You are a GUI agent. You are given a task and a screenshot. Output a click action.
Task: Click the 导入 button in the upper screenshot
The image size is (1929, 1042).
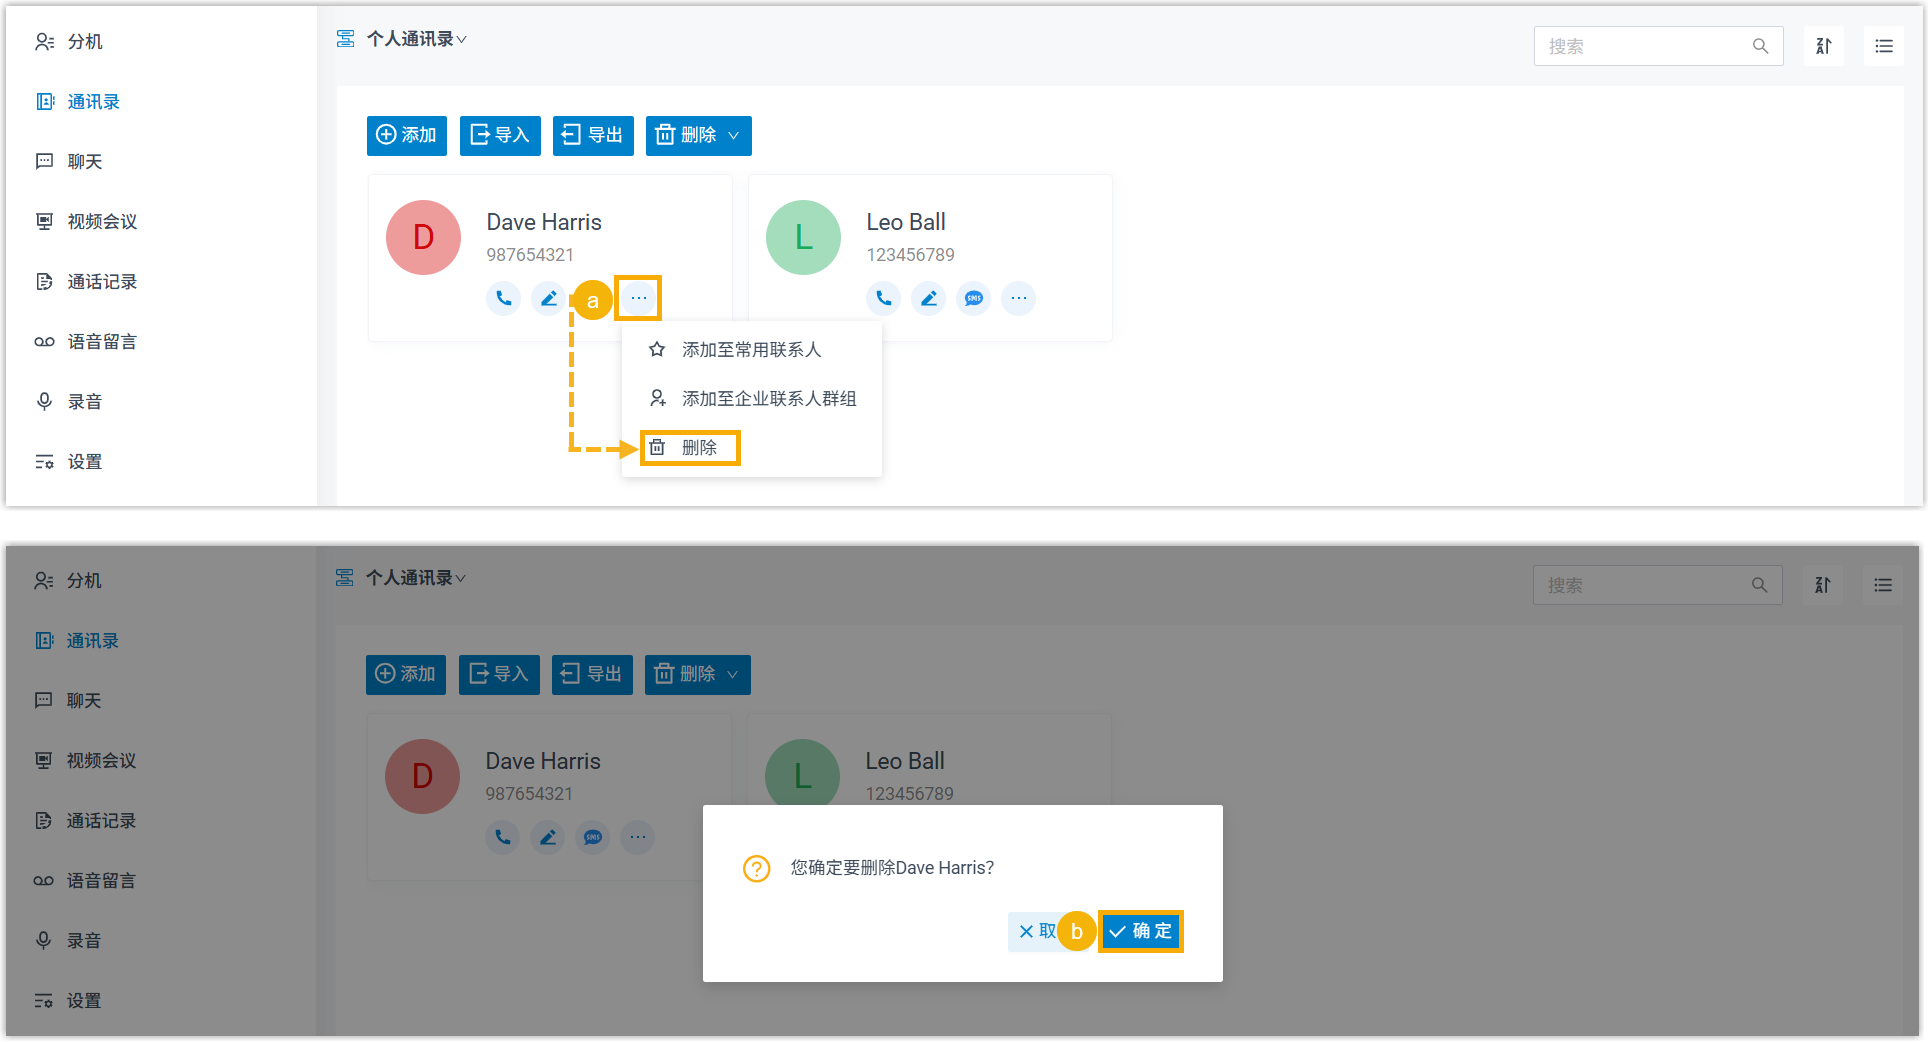(499, 136)
